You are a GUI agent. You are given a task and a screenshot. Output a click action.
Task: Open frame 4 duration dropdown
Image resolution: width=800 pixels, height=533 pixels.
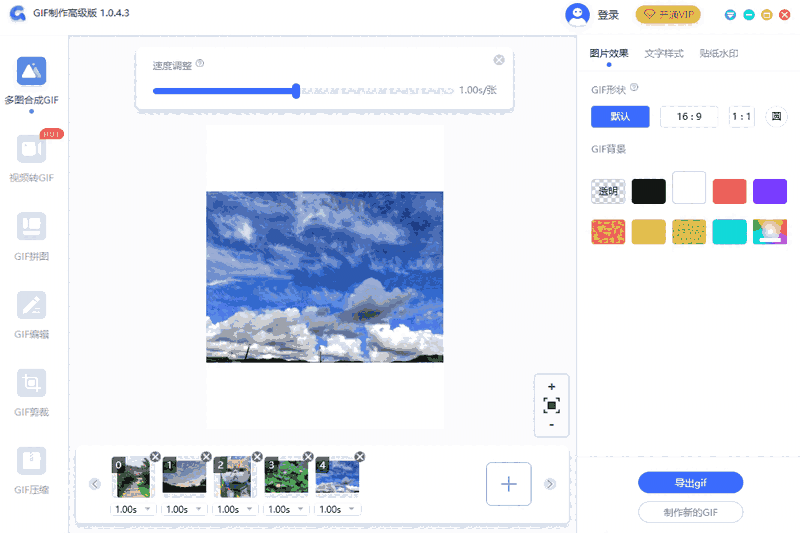(x=337, y=509)
